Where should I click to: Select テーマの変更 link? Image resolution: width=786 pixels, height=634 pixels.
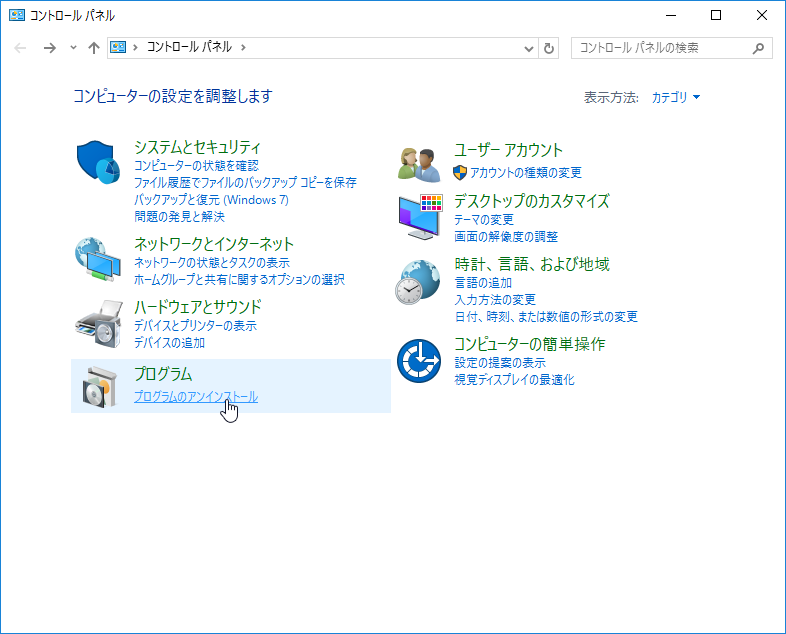tap(484, 220)
